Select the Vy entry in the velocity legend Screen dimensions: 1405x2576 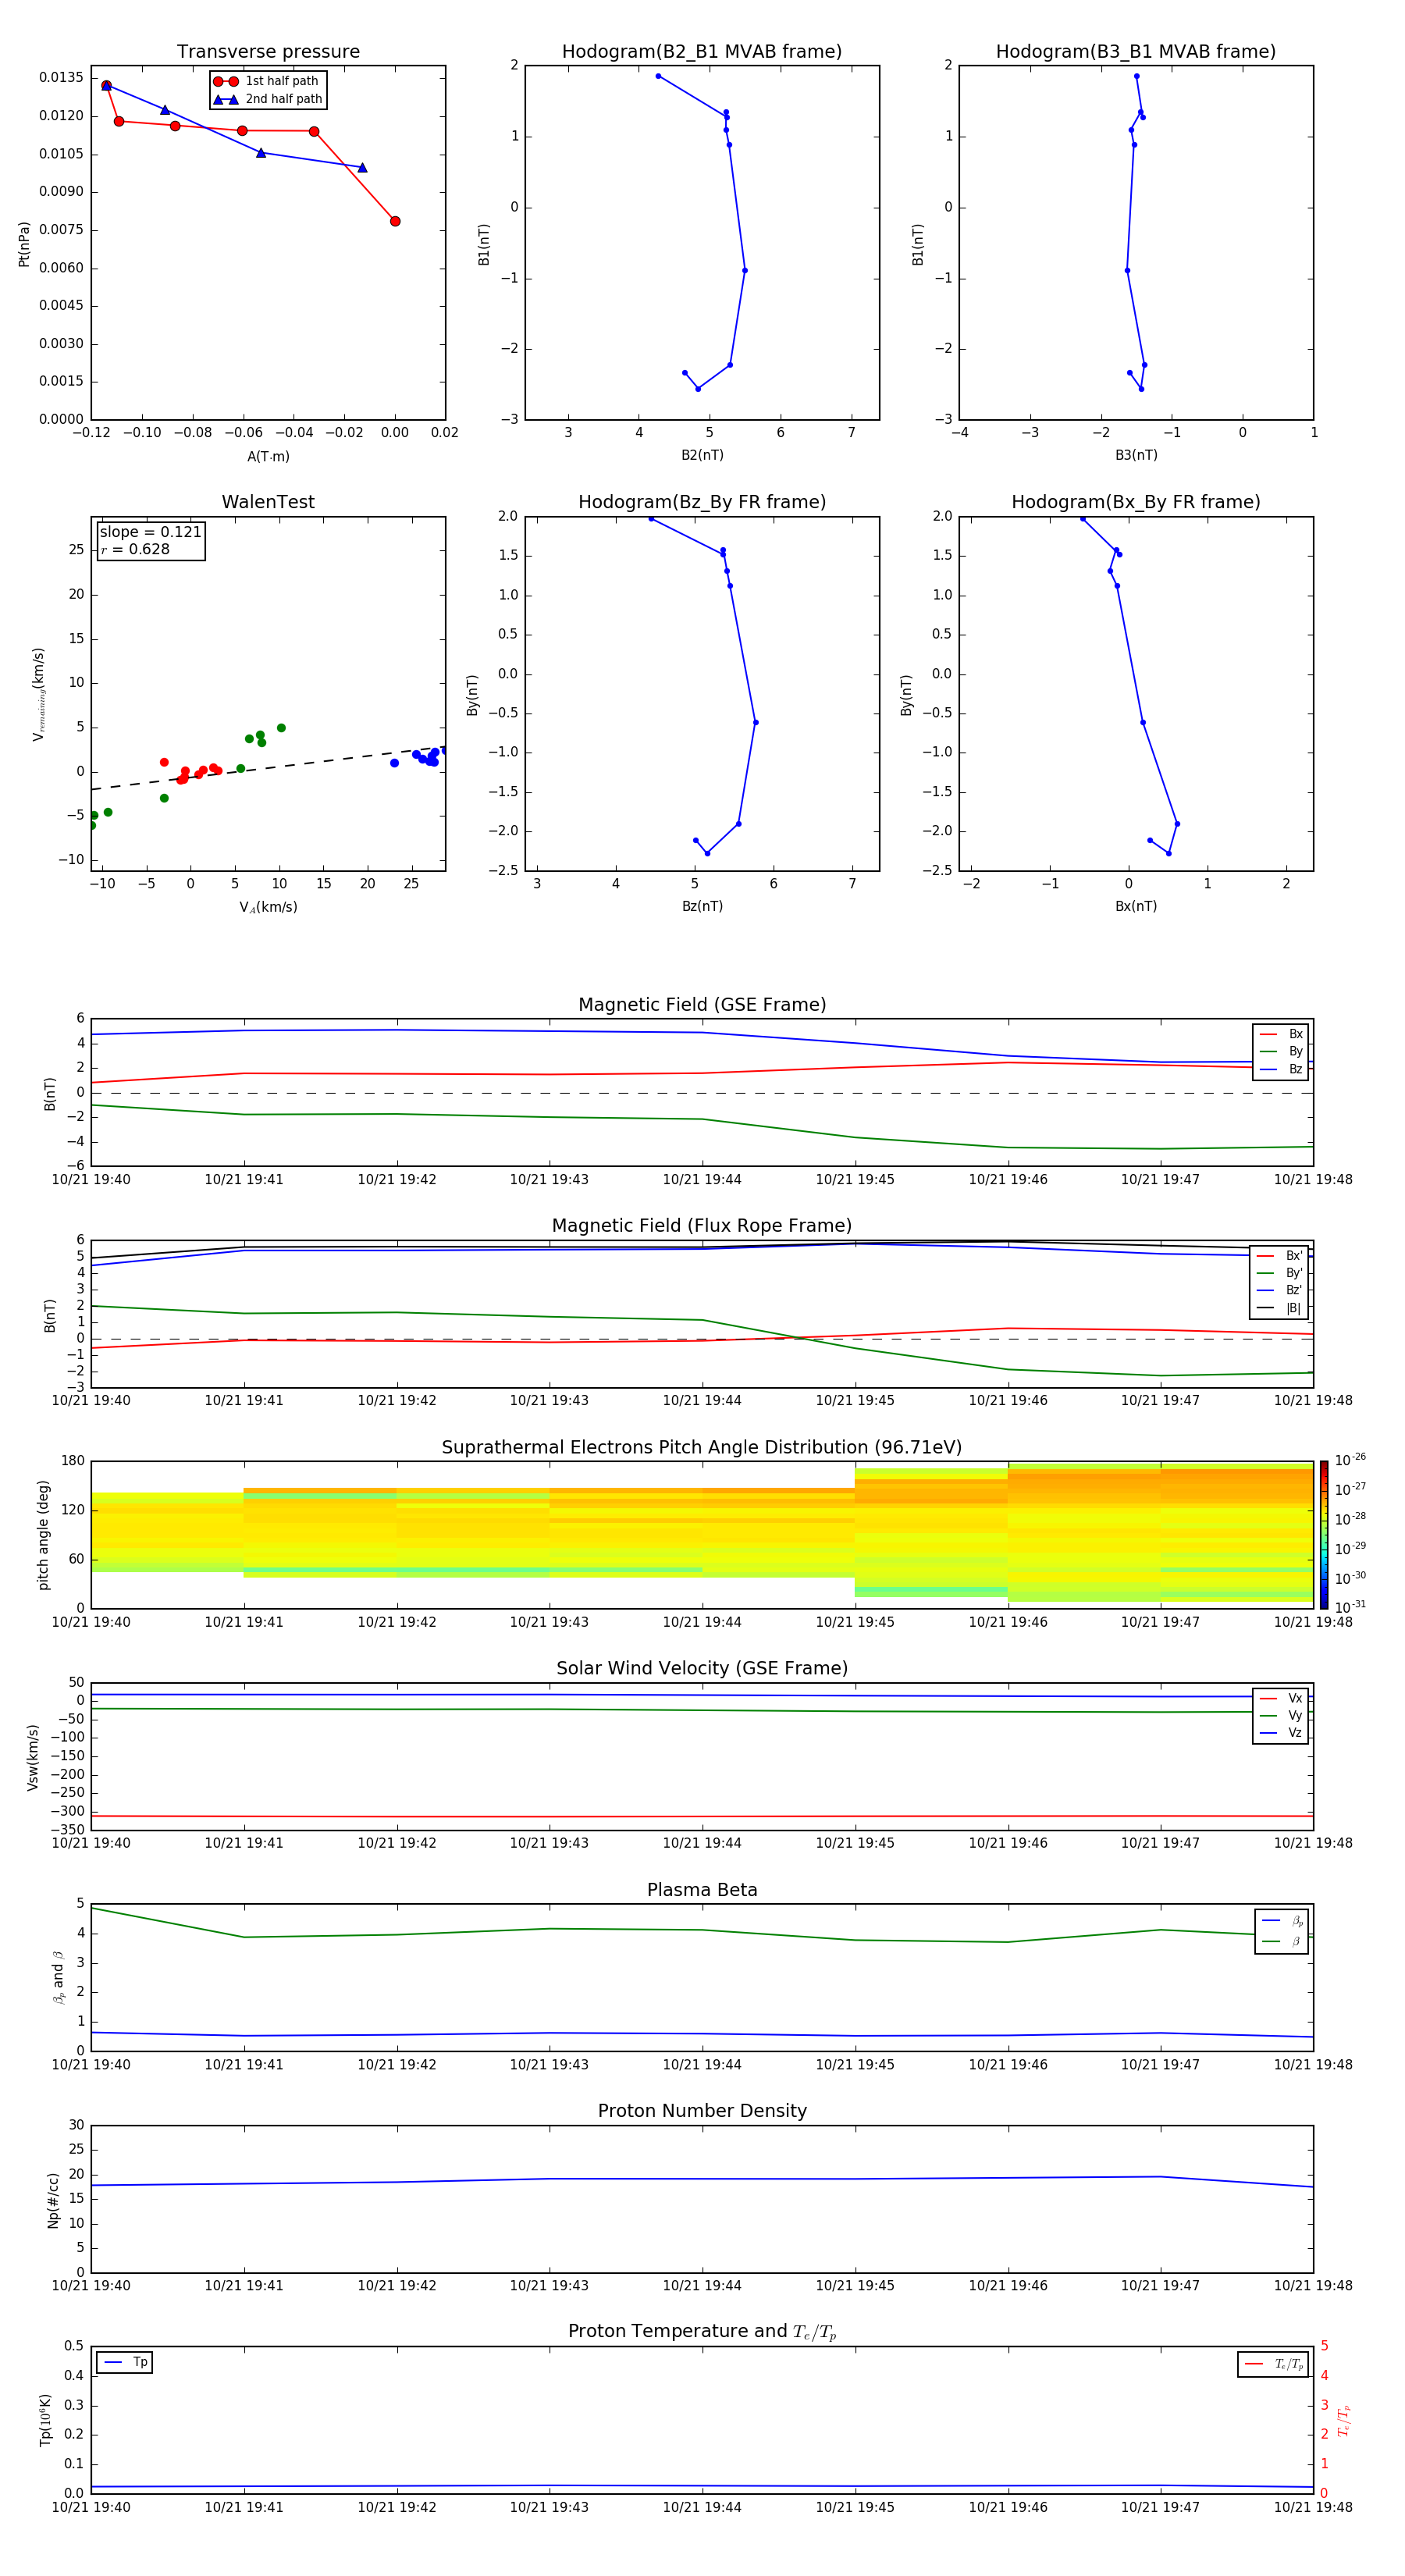click(x=1281, y=1716)
